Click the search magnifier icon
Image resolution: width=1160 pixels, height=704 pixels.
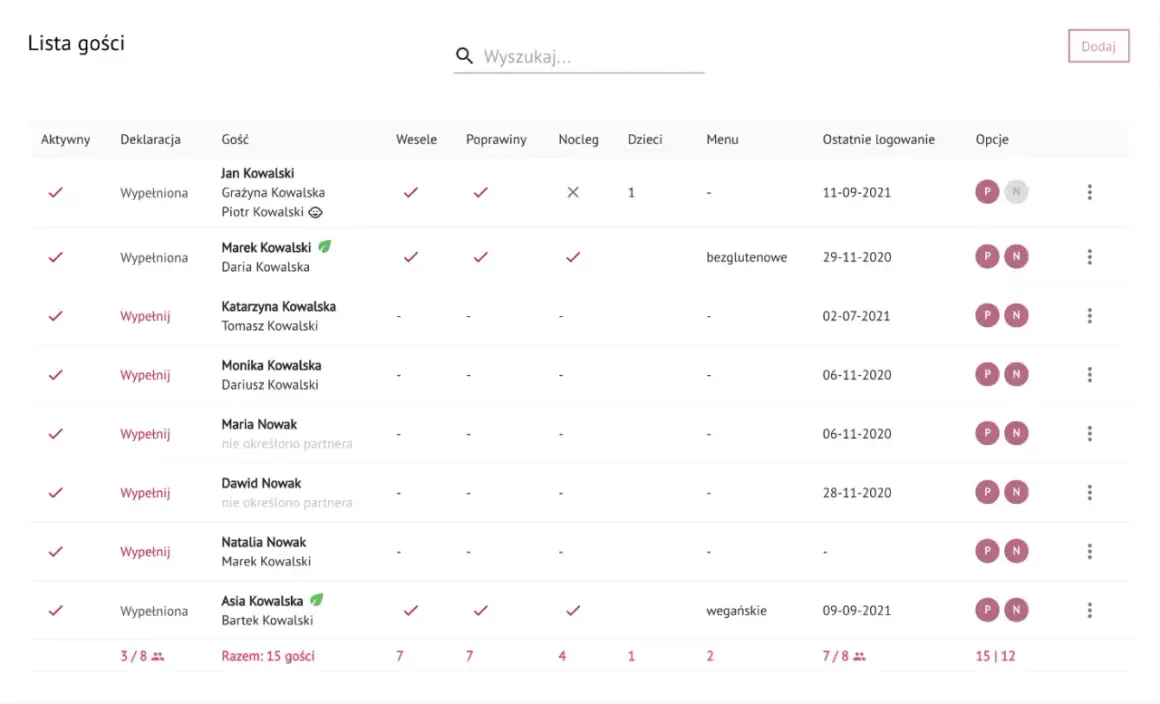[x=464, y=55]
